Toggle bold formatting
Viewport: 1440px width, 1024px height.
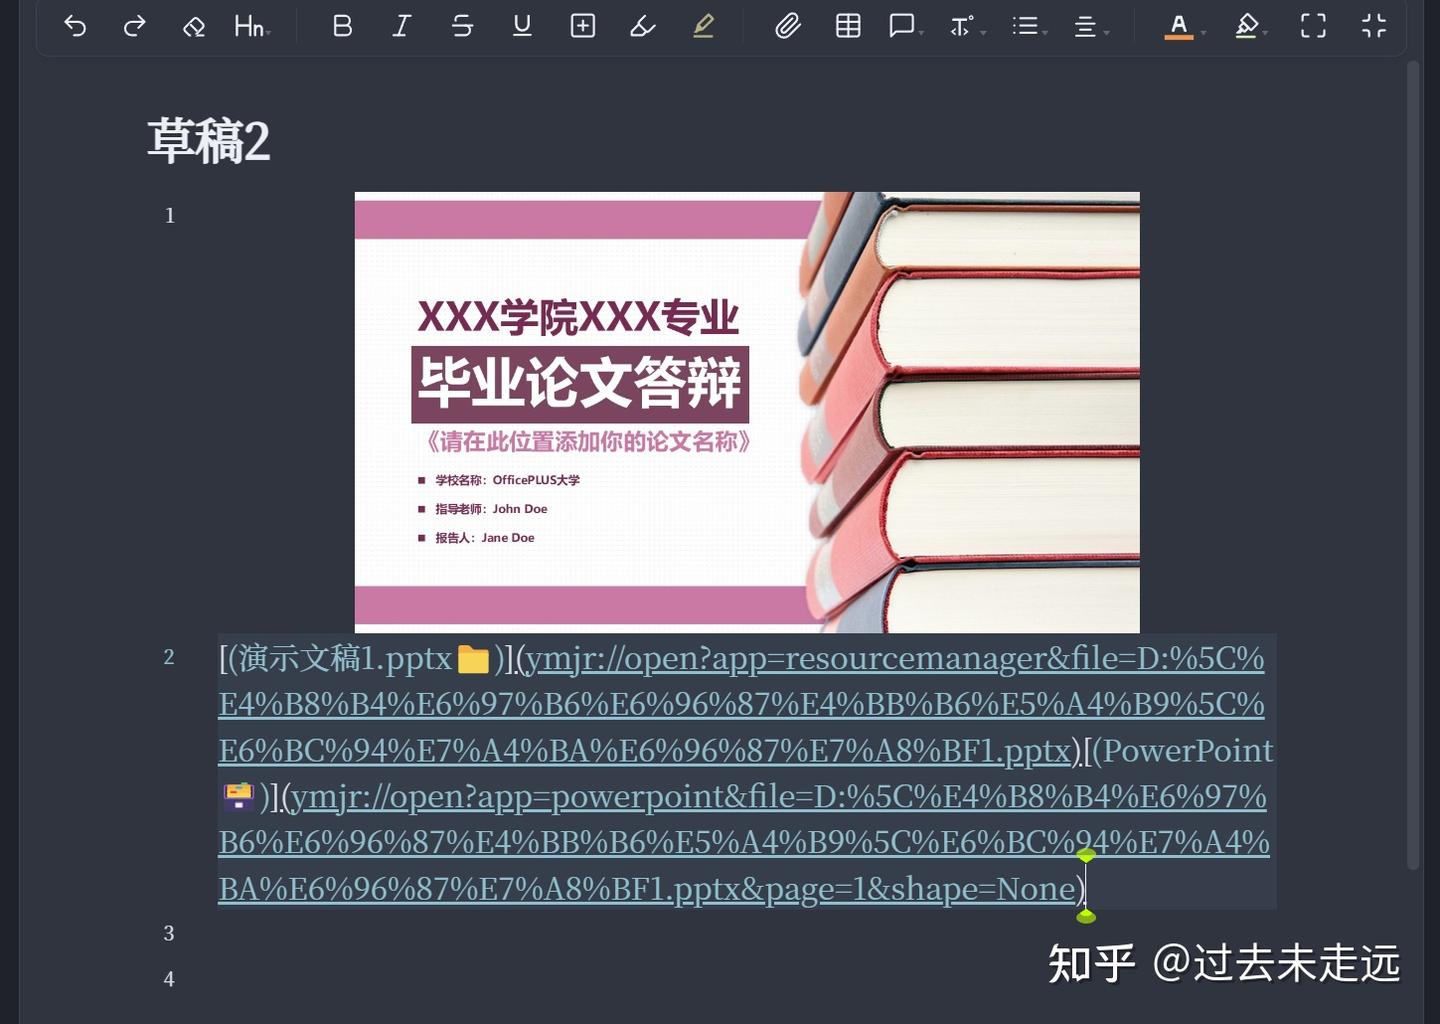click(x=342, y=27)
